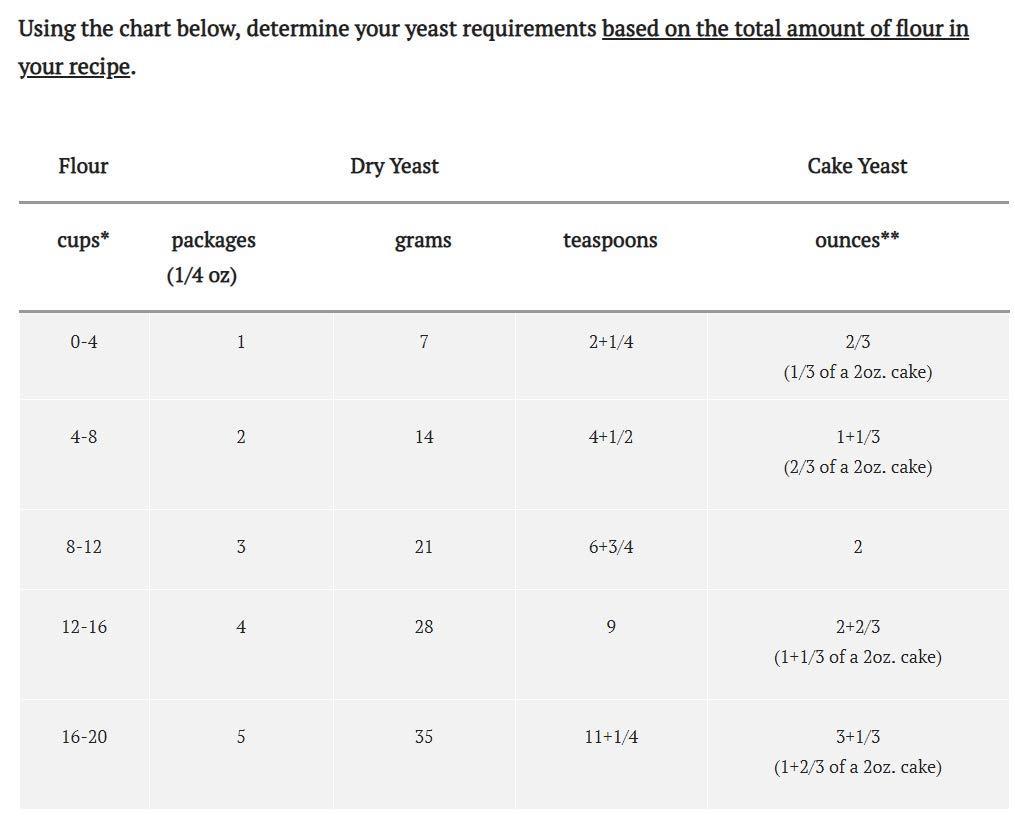
Task: Click the Dry Yeast column header
Action: [394, 166]
